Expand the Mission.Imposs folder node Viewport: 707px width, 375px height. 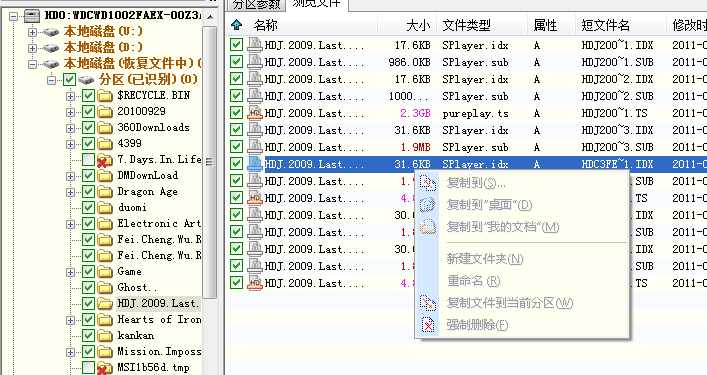[x=70, y=352]
